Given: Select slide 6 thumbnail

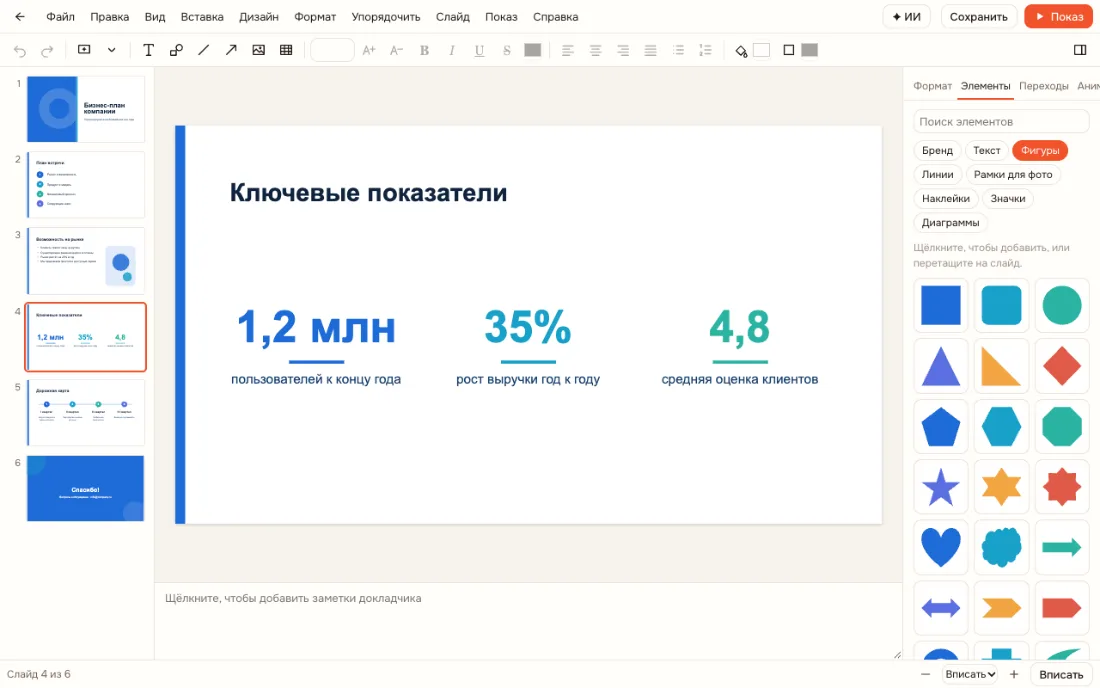Looking at the screenshot, I should coord(86,488).
